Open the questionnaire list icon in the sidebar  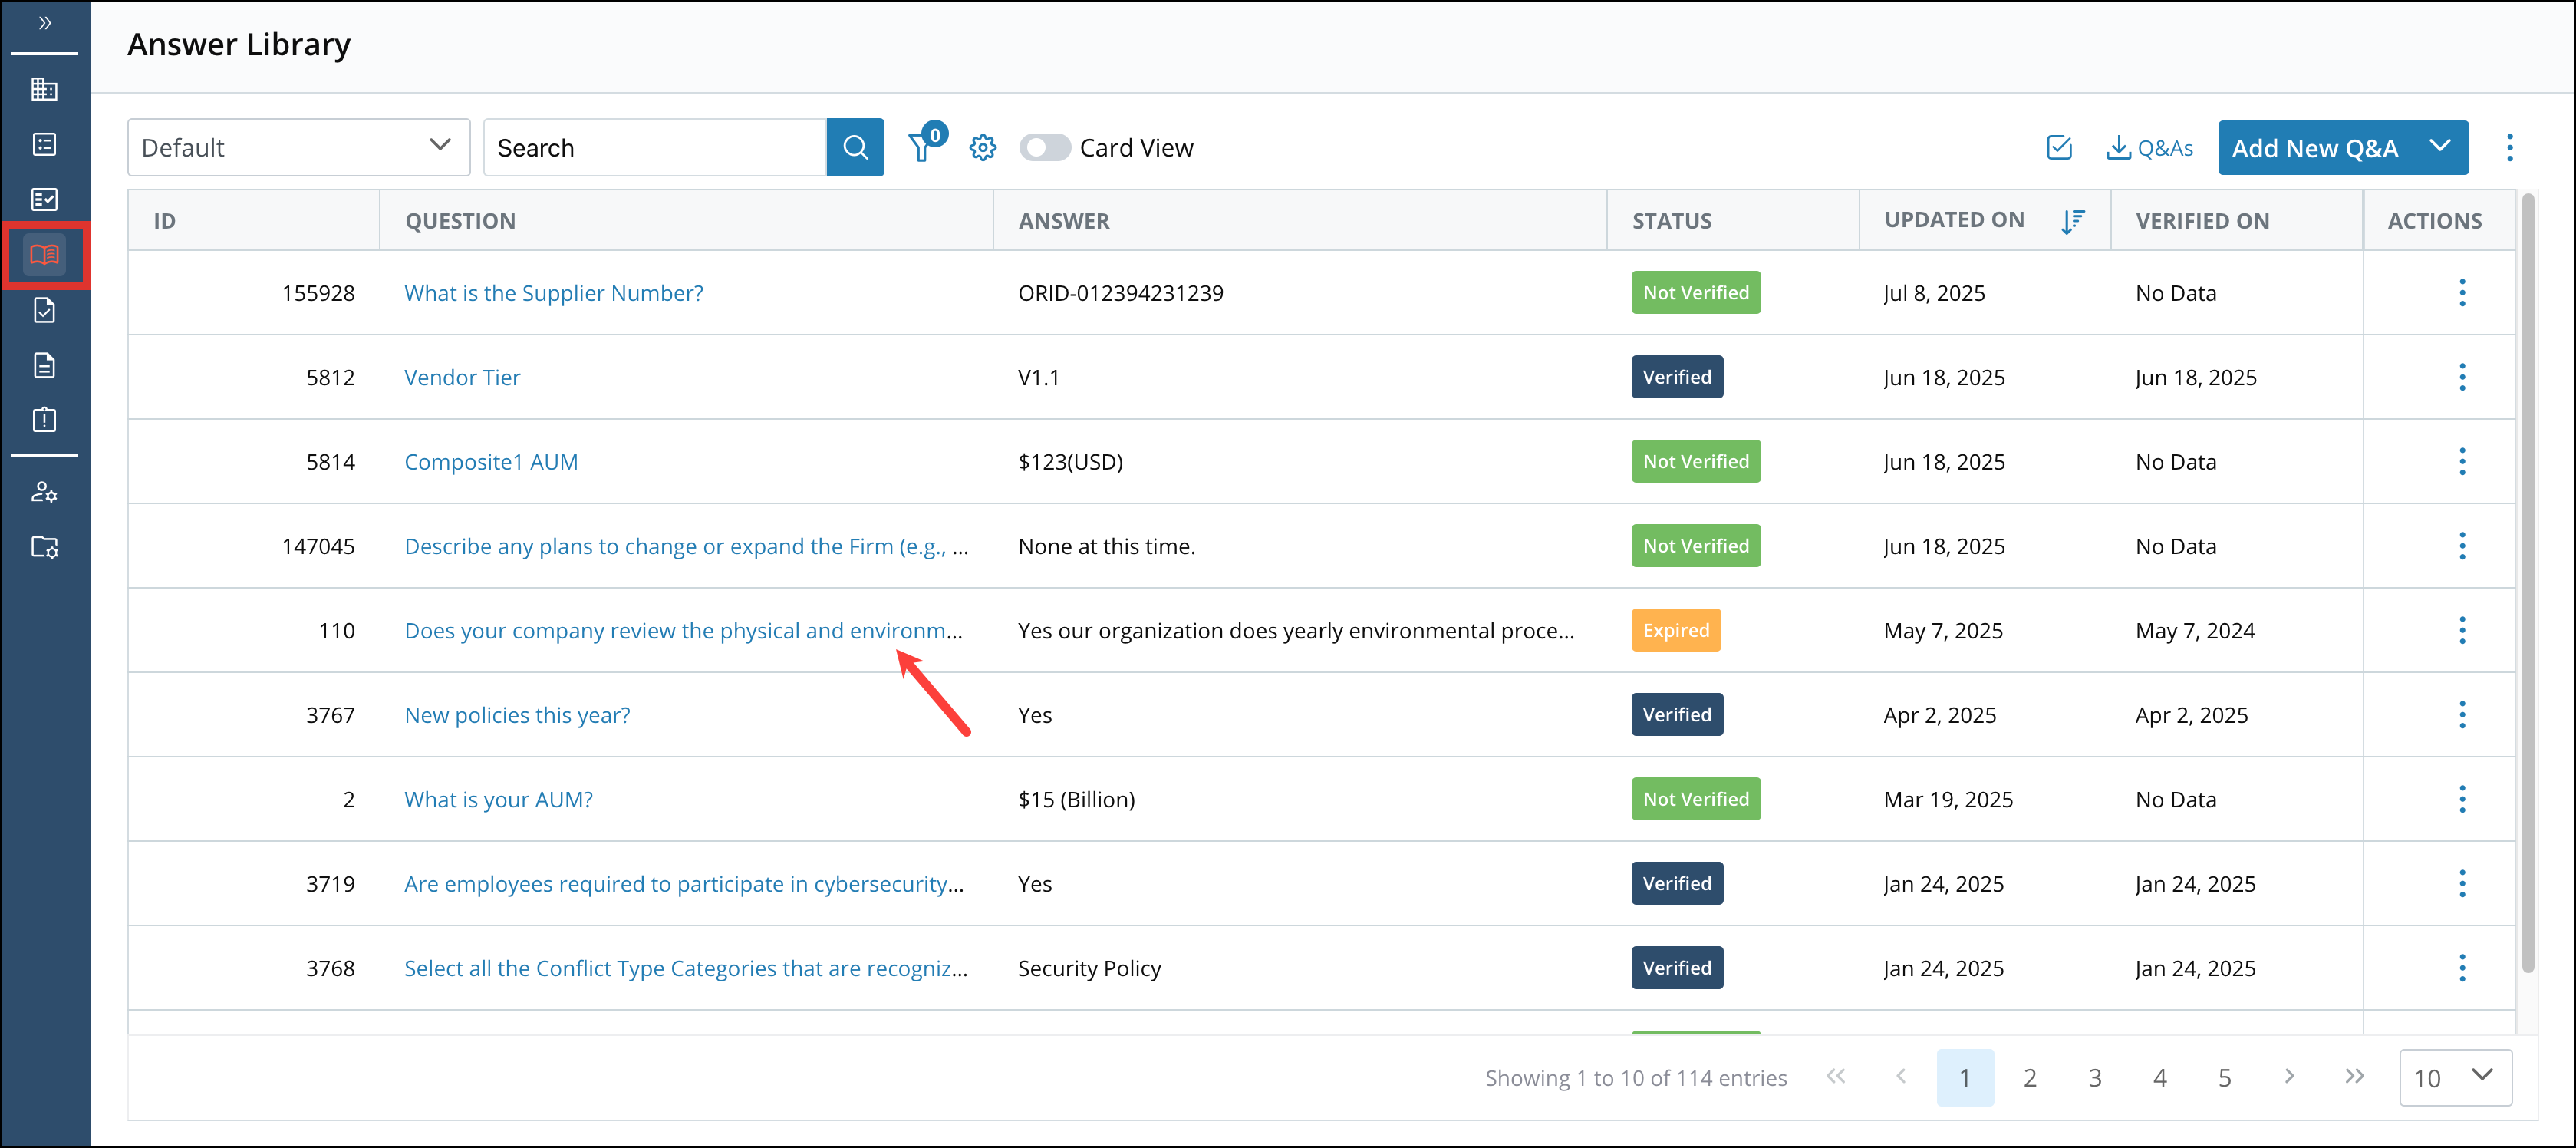coord(45,144)
